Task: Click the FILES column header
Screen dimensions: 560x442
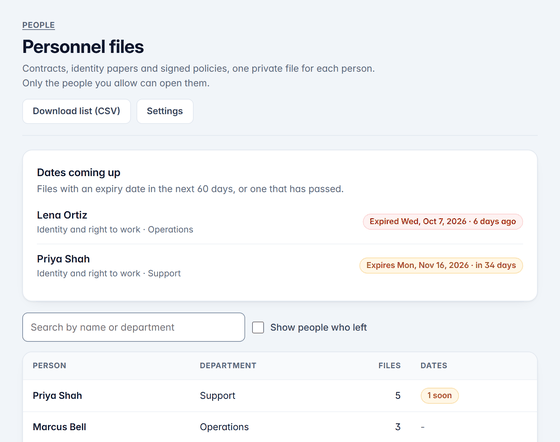Action: click(x=389, y=366)
